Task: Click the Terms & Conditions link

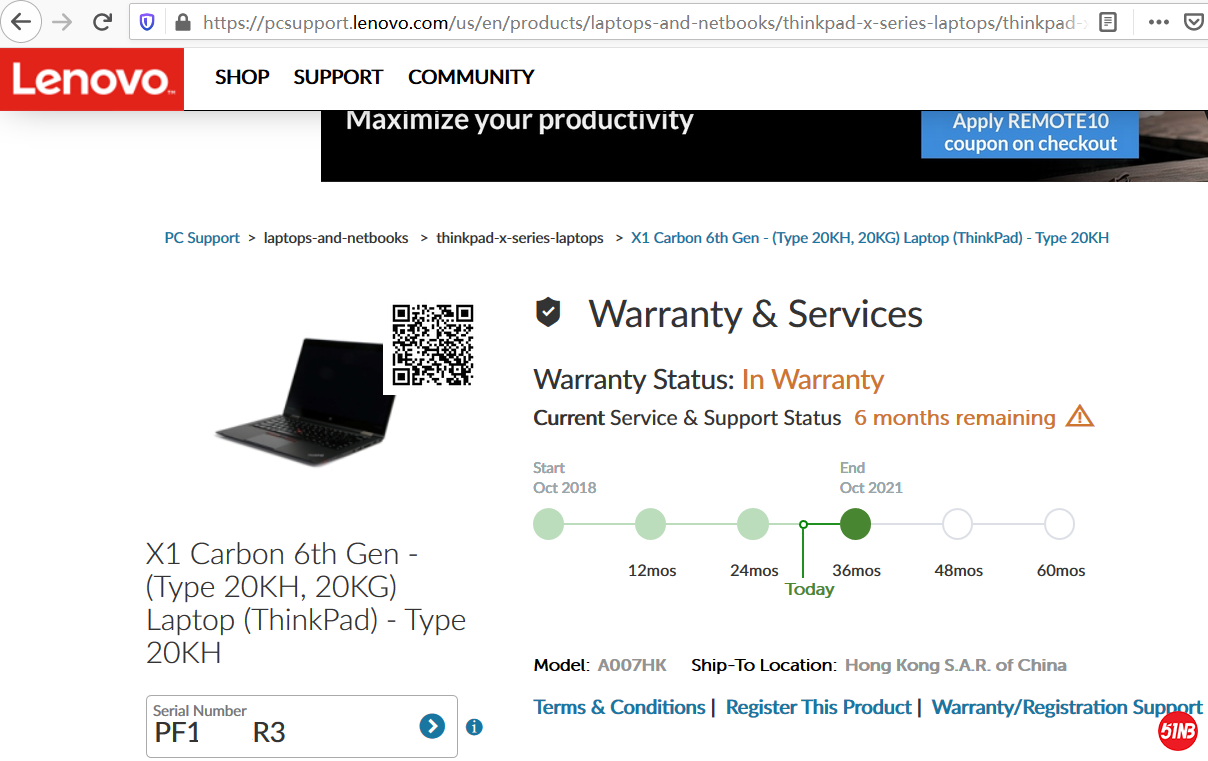Action: pyautogui.click(x=619, y=707)
